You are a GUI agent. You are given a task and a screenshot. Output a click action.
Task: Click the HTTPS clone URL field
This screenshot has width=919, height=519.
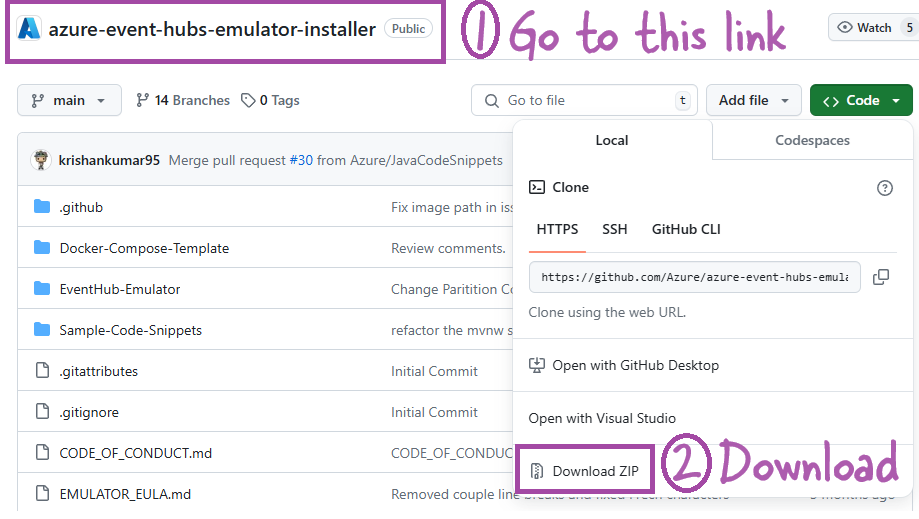click(695, 277)
